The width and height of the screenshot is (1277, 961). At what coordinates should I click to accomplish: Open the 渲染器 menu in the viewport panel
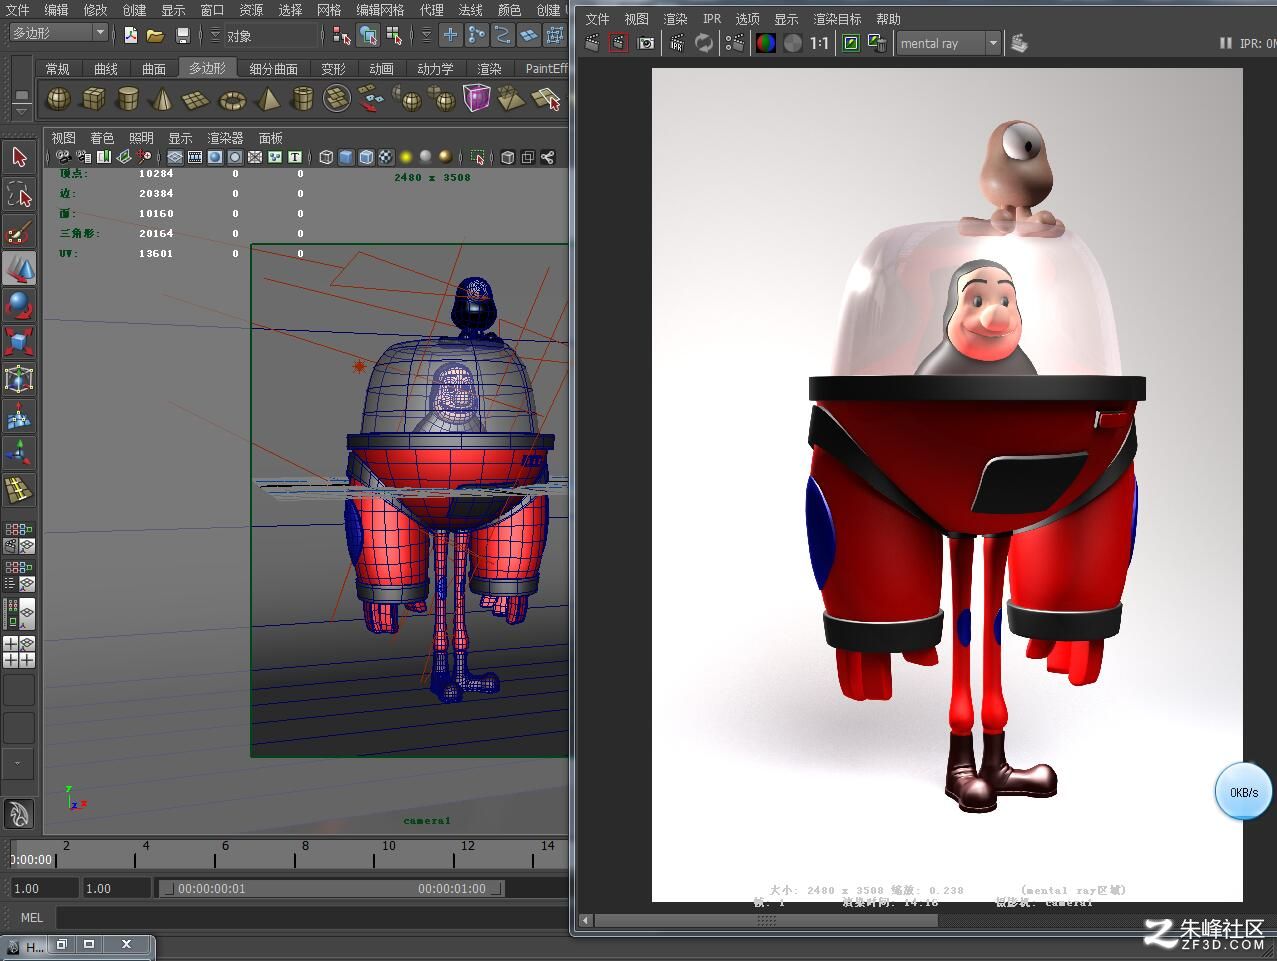pos(225,138)
